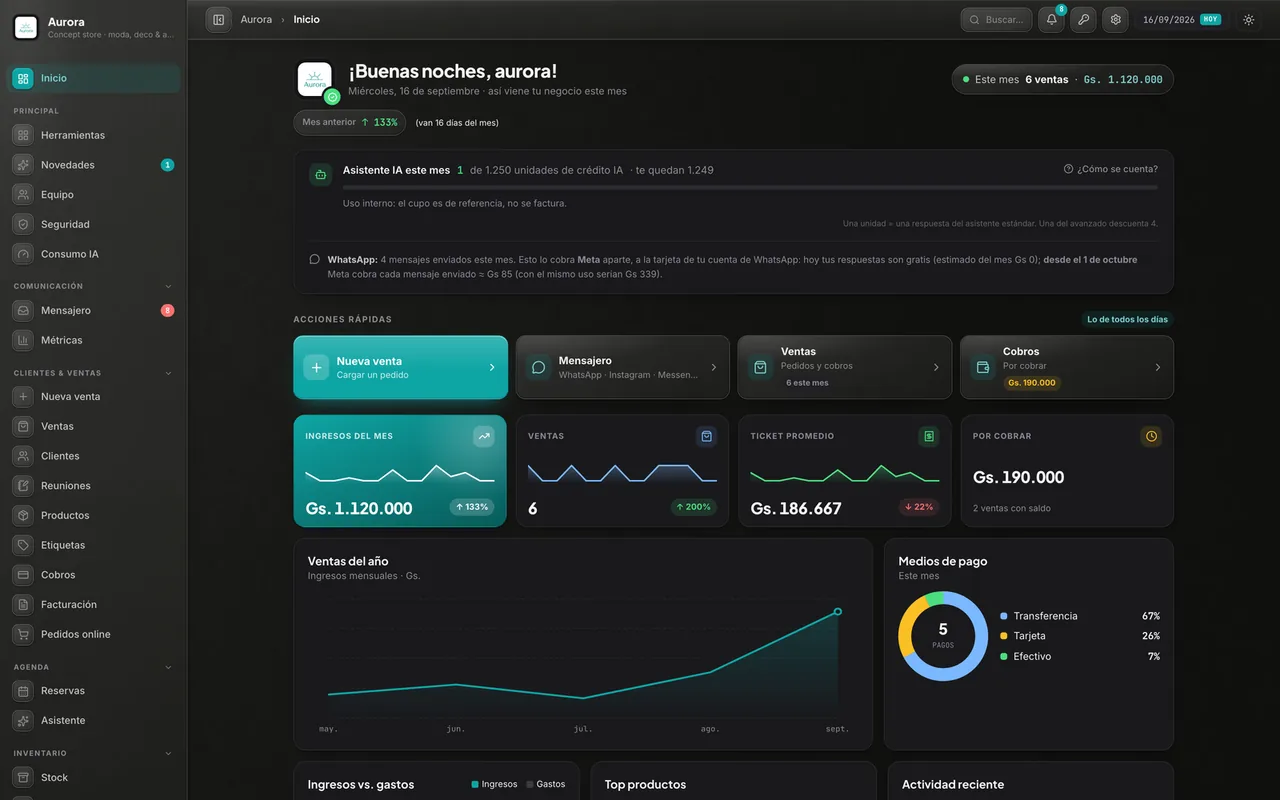1280x800 pixels.
Task: Click the Aurora breadcrumb link
Action: [256, 20]
